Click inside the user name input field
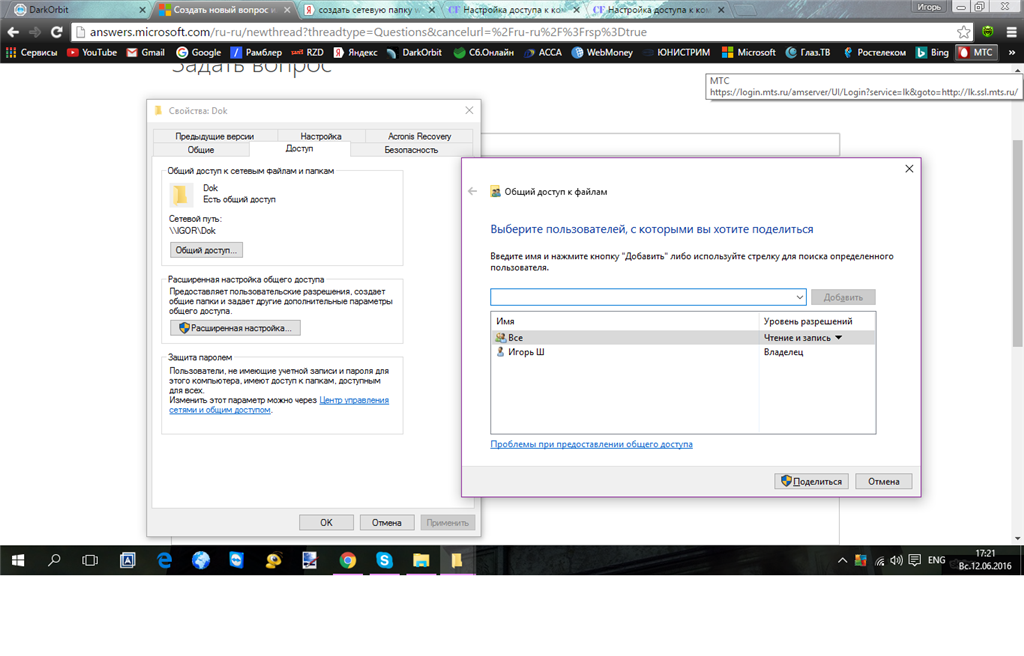 tap(642, 297)
